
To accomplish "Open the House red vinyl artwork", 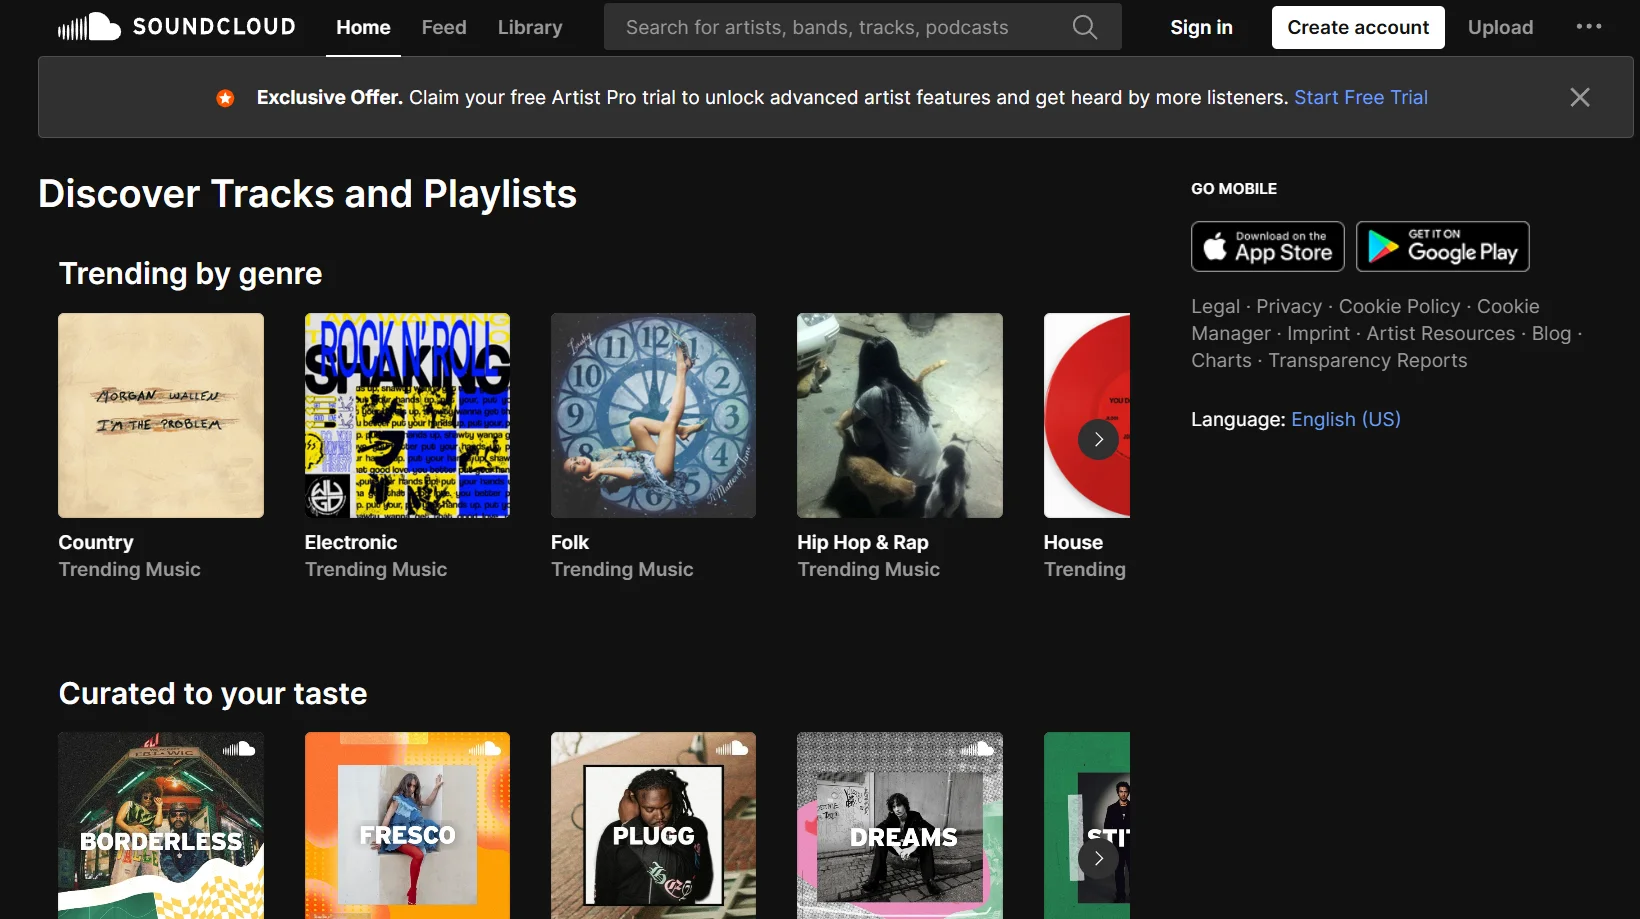I will tap(1087, 416).
